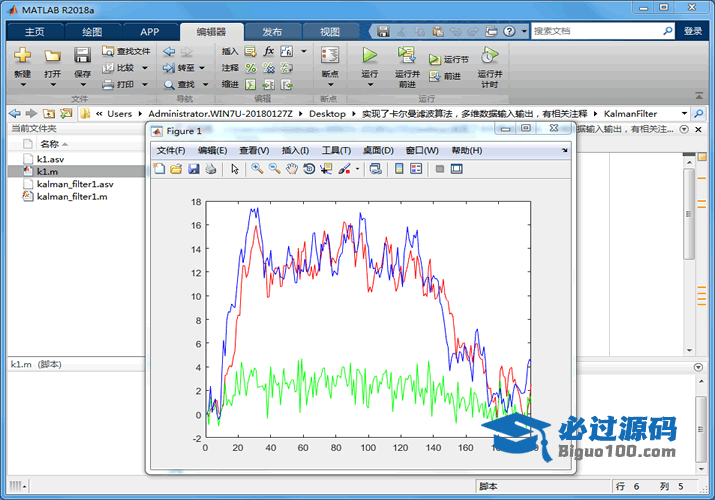
Task: Click the uncomment icon next to percent
Action: (x=269, y=68)
